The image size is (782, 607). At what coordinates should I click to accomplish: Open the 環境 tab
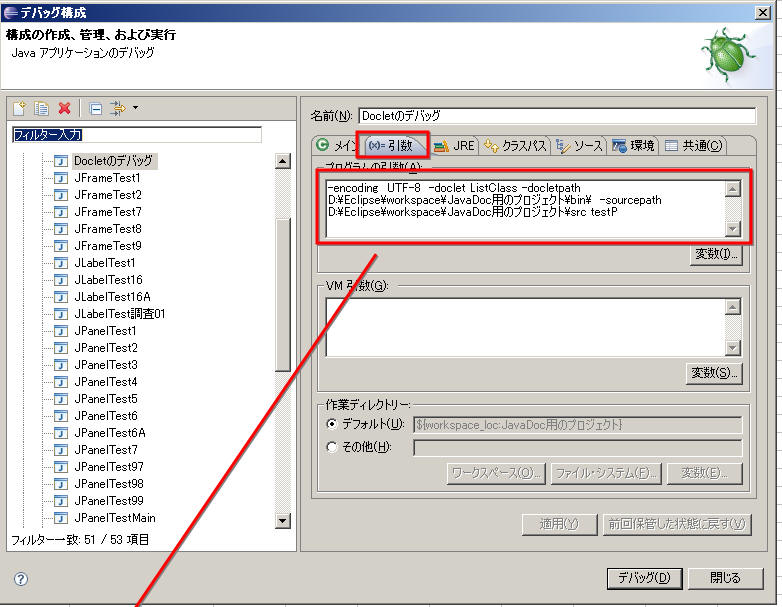click(633, 145)
